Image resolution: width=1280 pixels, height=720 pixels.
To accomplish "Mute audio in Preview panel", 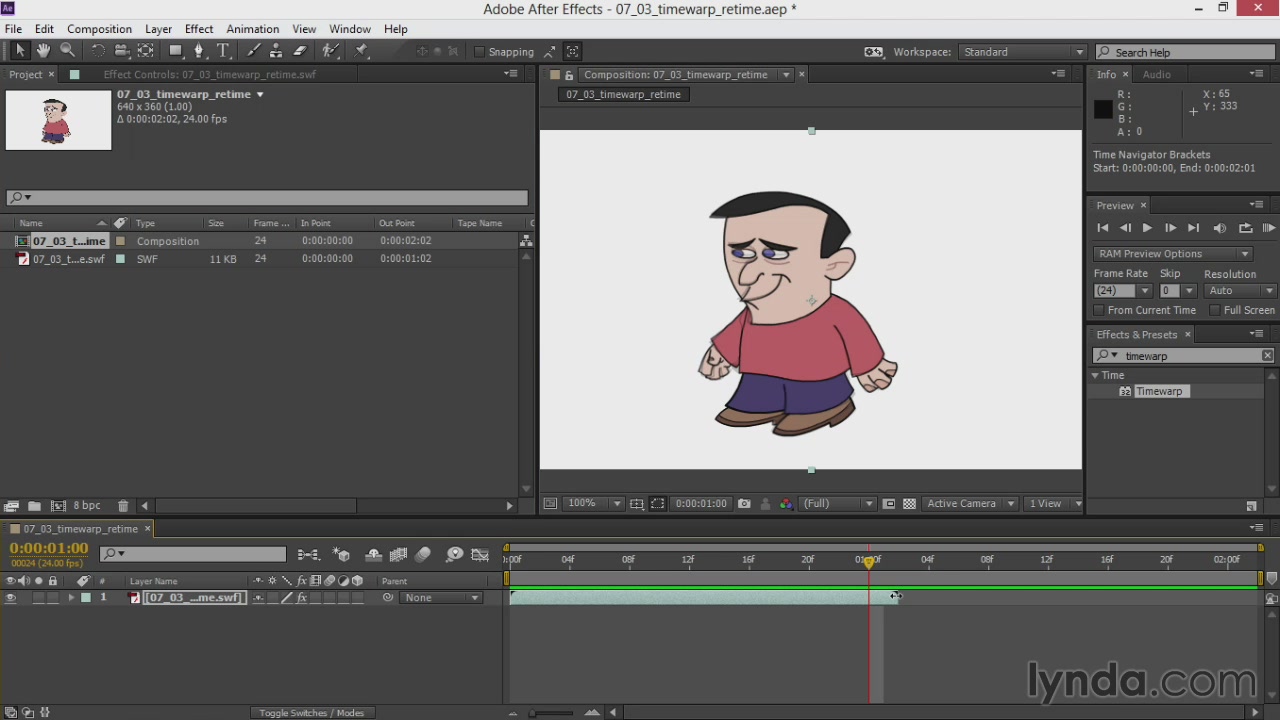I will pos(1220,228).
